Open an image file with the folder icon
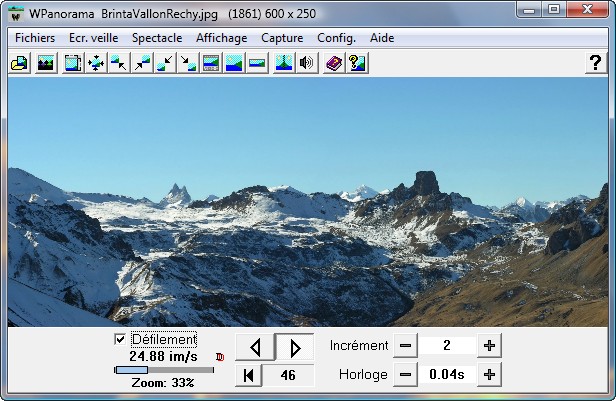This screenshot has width=616, height=401. tap(19, 63)
